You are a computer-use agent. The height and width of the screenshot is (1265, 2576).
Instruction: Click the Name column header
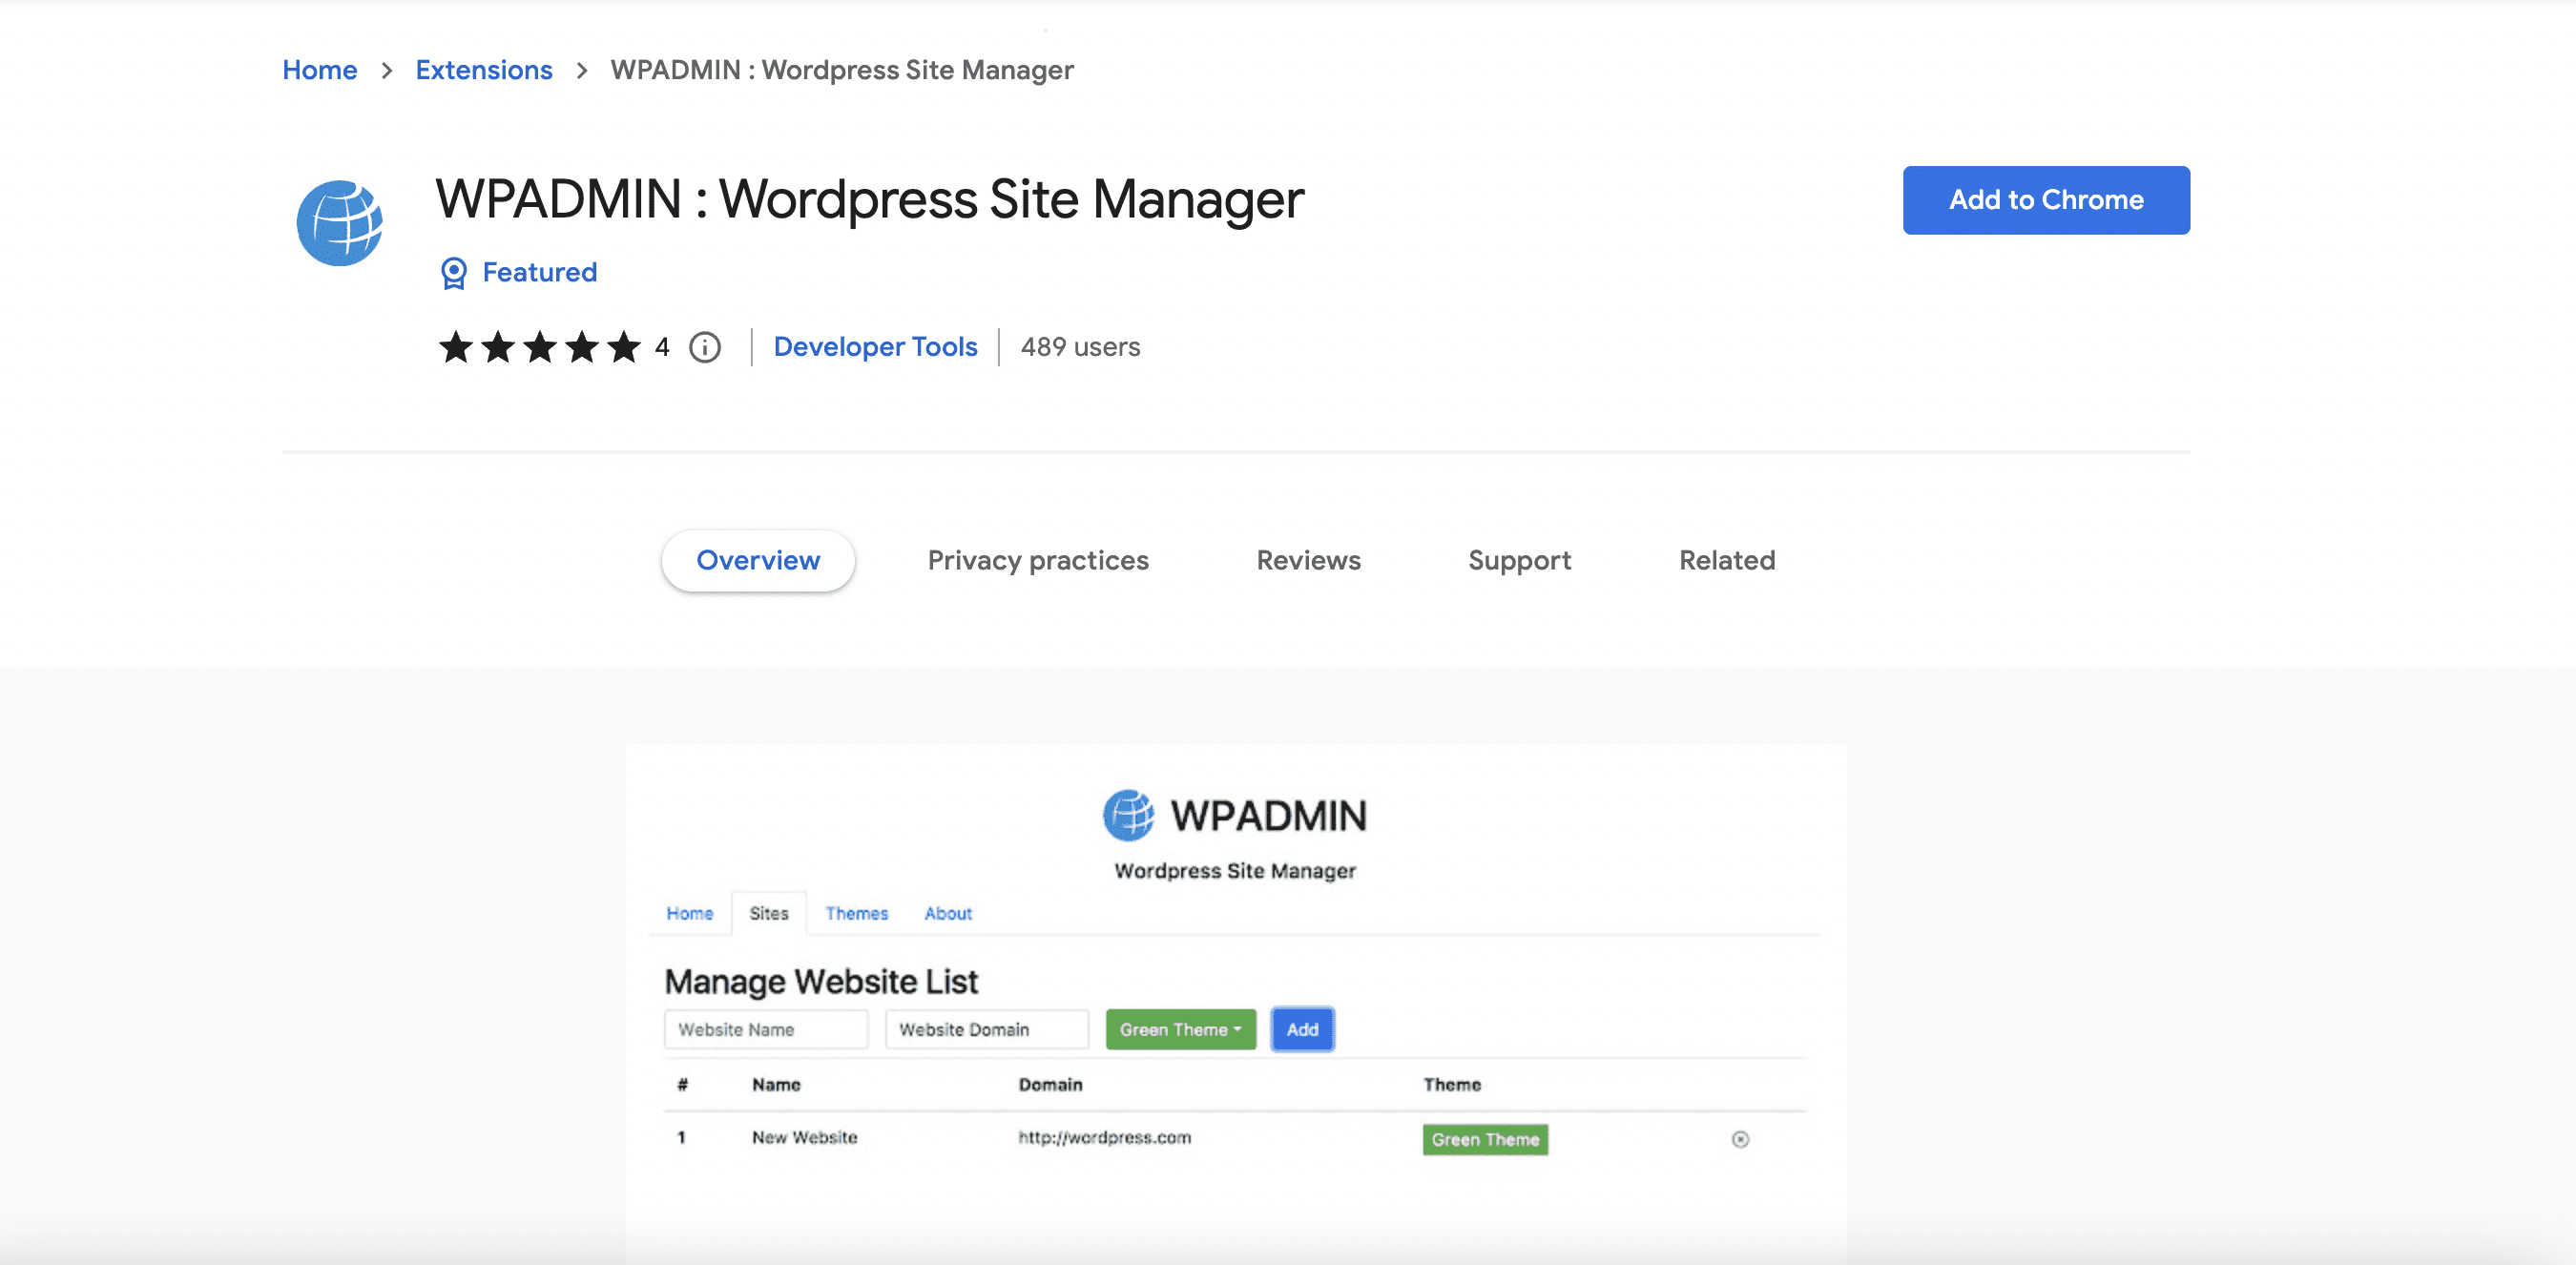click(x=776, y=1085)
